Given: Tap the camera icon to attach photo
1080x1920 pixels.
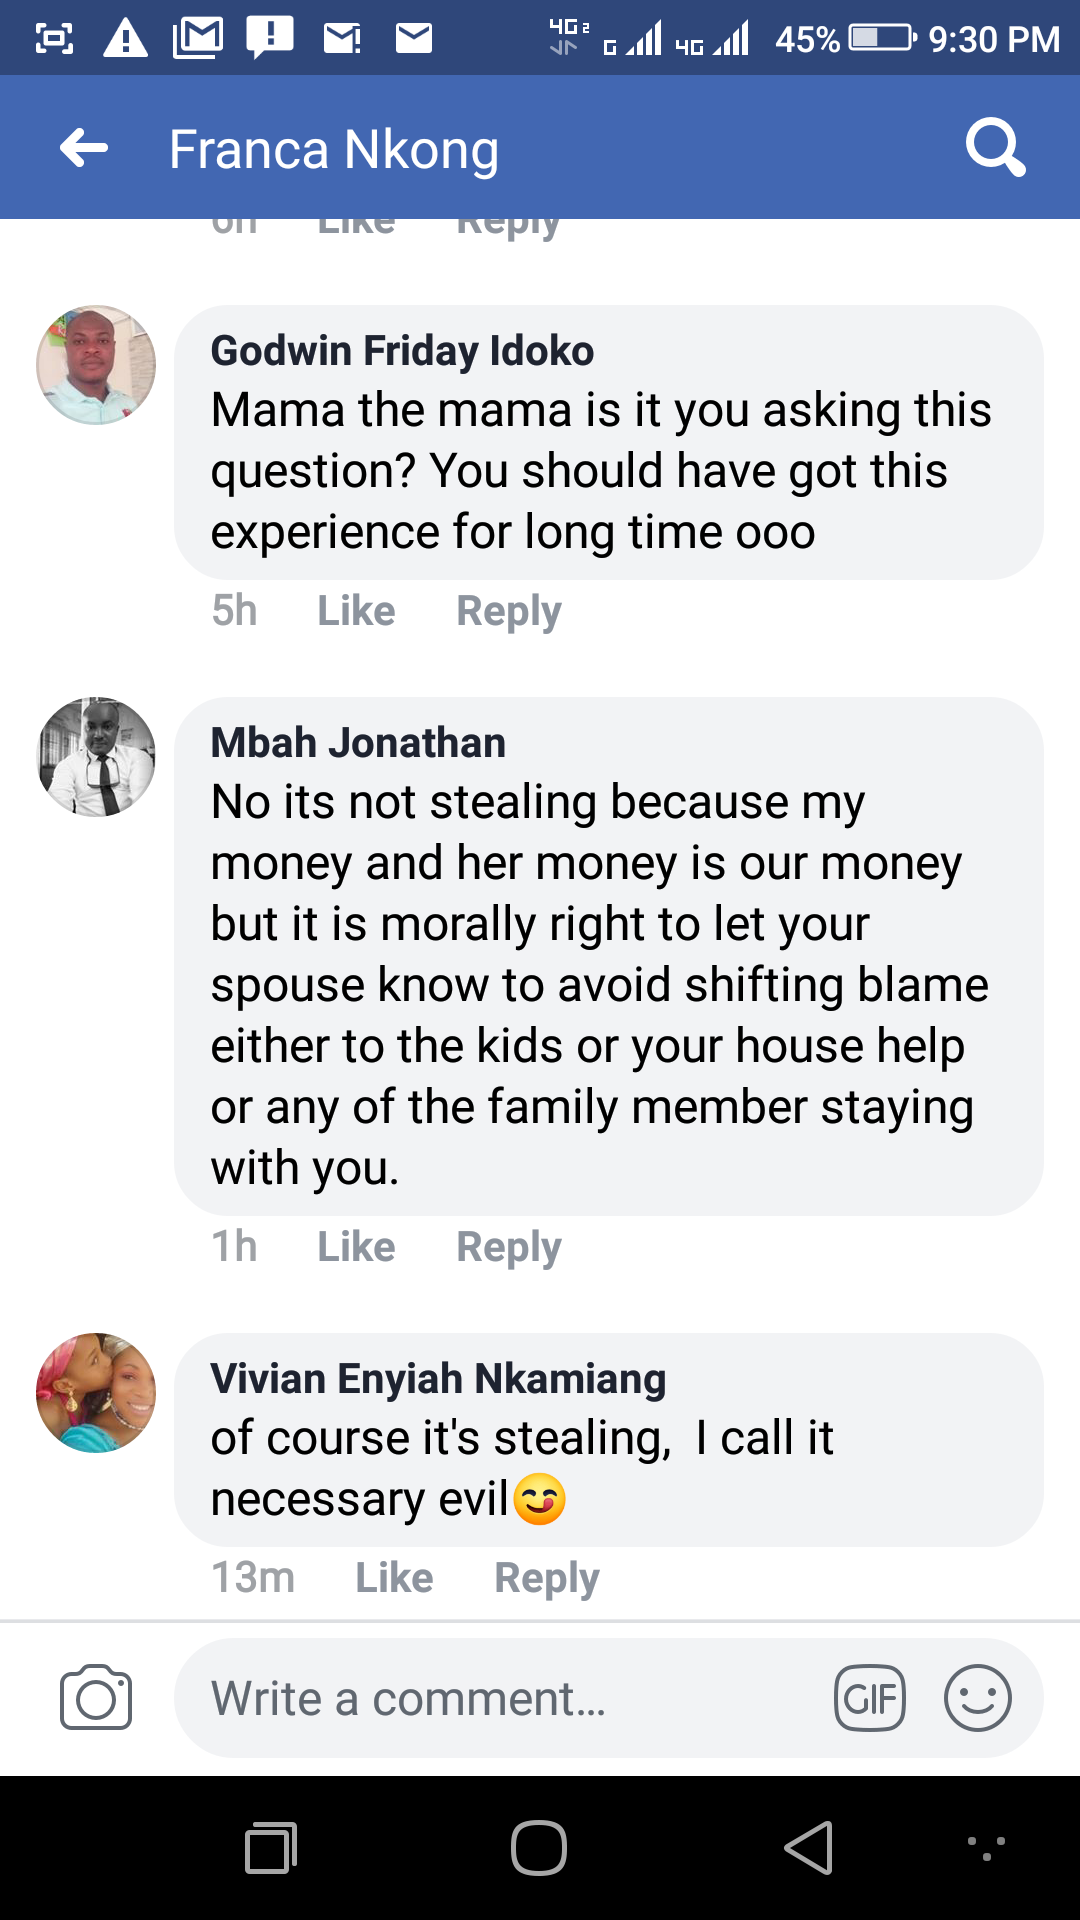Looking at the screenshot, I should [96, 1697].
